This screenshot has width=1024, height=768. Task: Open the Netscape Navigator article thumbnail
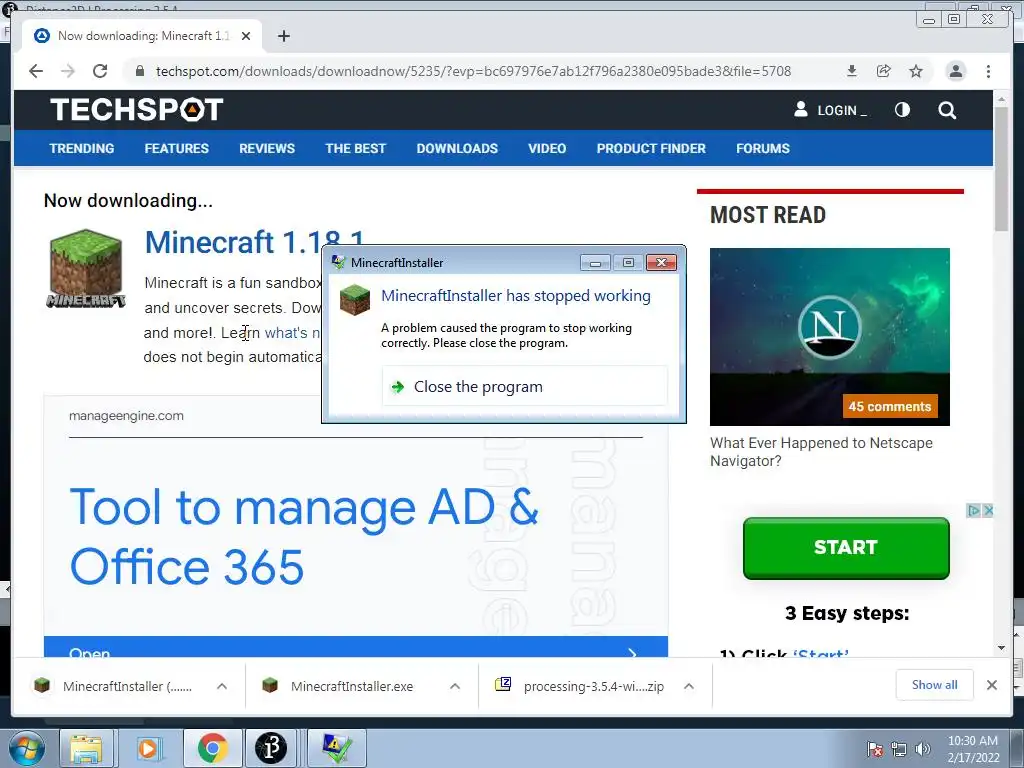tap(829, 336)
